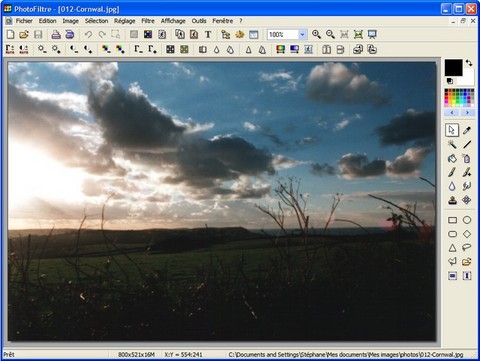Open the ? help menu
Image resolution: width=480 pixels, height=361 pixels.
coord(241,21)
